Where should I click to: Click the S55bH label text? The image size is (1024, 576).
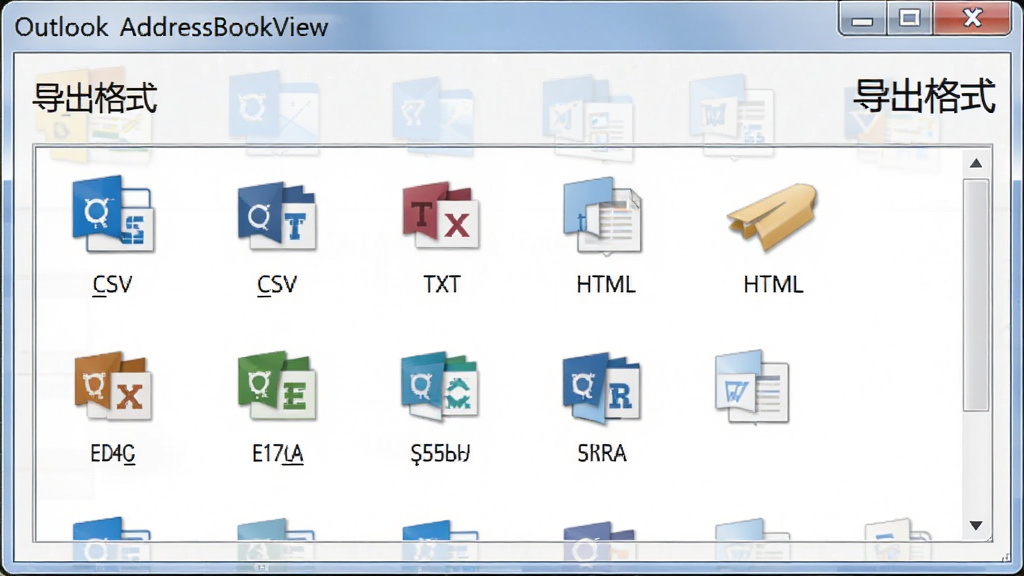coord(440,453)
